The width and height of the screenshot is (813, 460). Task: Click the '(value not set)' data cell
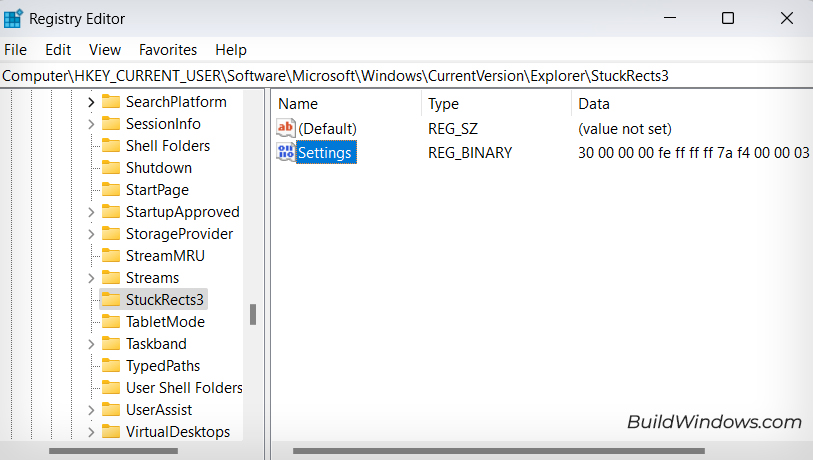point(625,129)
